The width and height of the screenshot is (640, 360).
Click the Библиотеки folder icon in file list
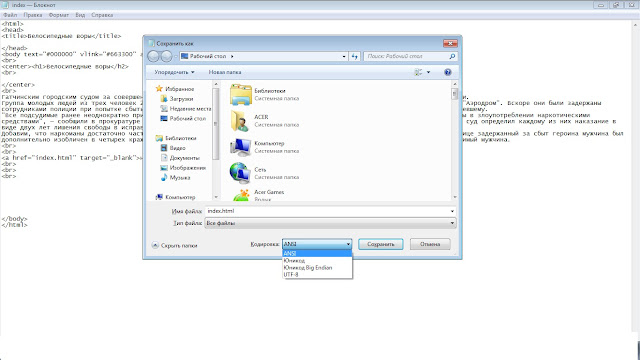[x=240, y=94]
